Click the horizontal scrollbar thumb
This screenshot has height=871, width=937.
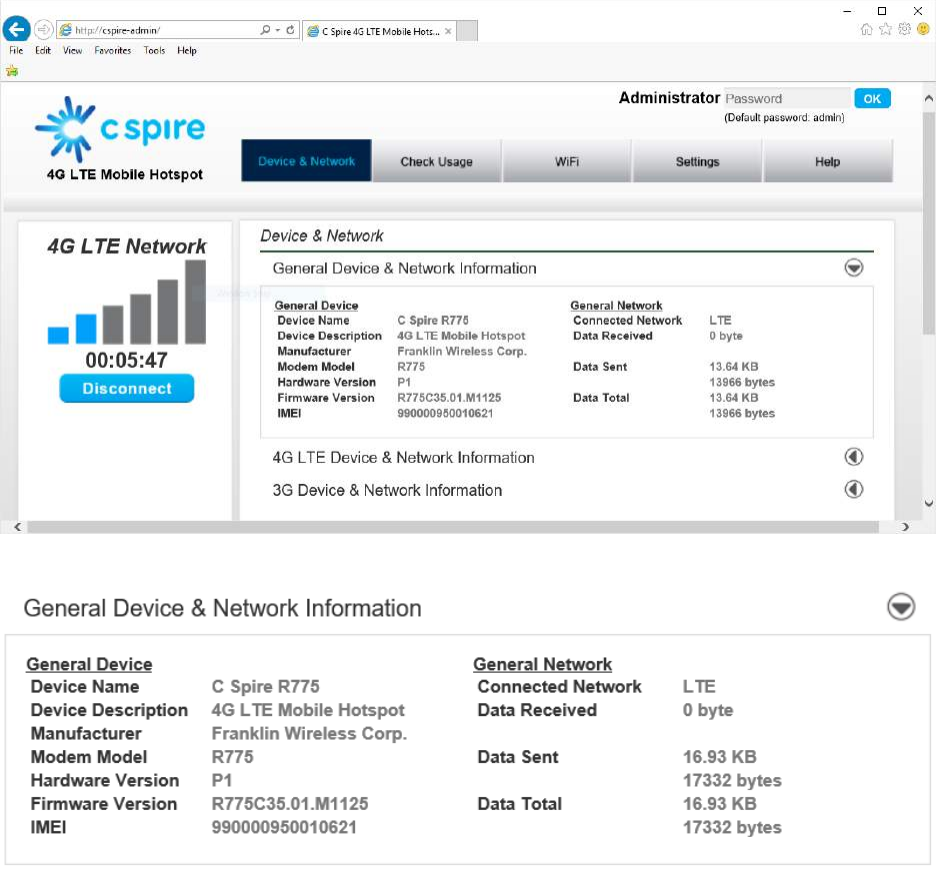[x=453, y=527]
